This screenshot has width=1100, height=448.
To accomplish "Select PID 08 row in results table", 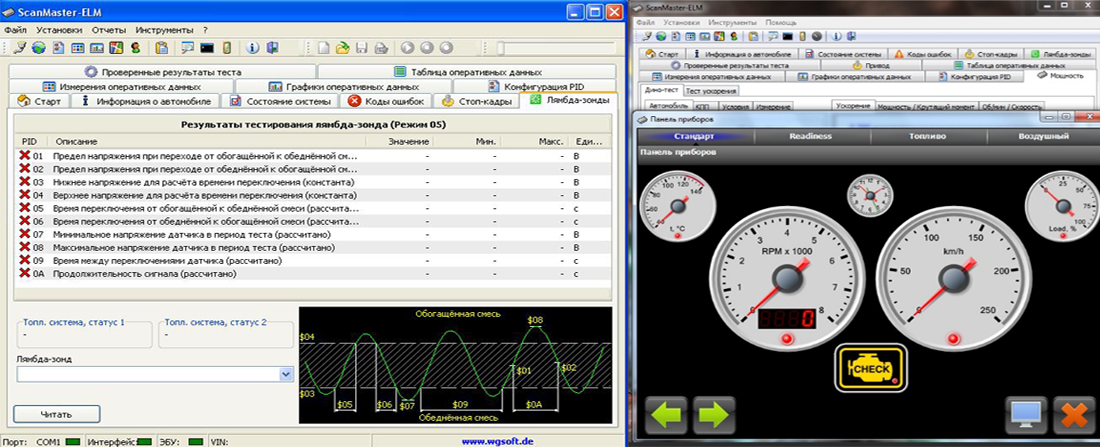I will pos(313,247).
